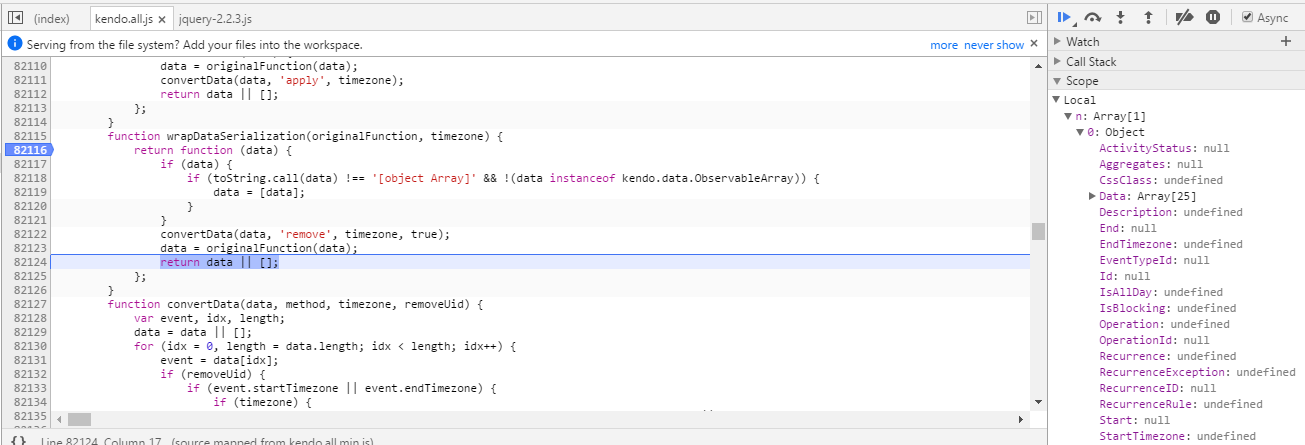Image resolution: width=1305 pixels, height=445 pixels.
Task: Click the Step over button
Action: 1093,17
